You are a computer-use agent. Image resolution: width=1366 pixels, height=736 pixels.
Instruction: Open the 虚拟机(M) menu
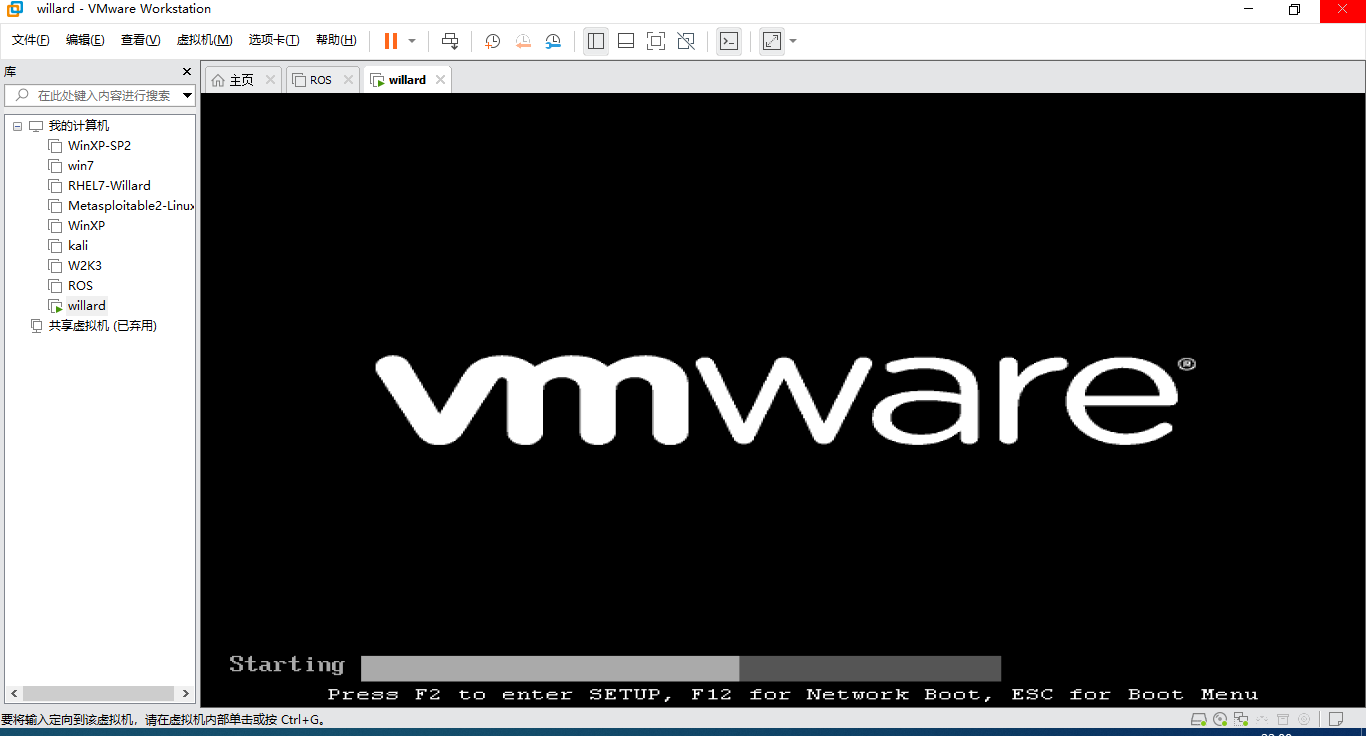point(204,40)
